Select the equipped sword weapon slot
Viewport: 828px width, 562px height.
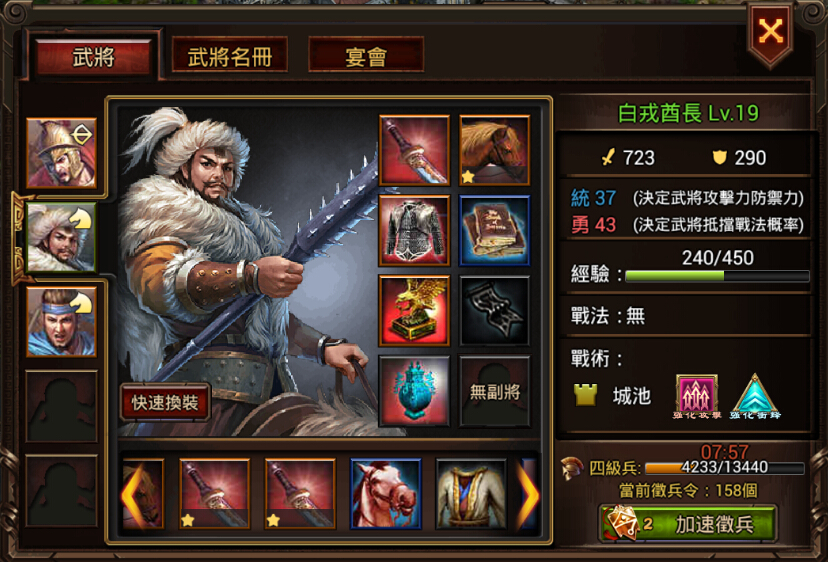pos(415,151)
